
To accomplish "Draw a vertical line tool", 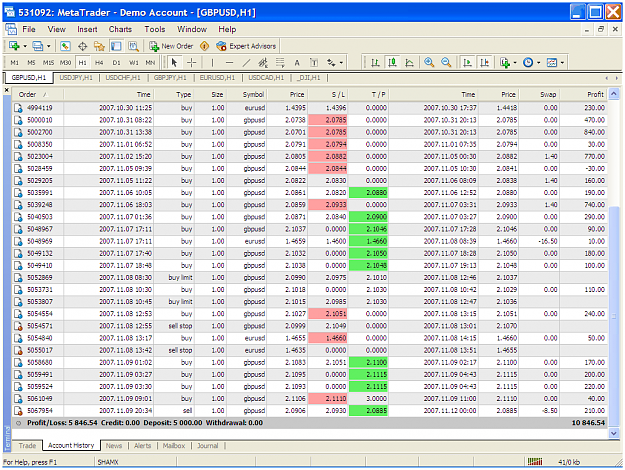I will point(212,63).
